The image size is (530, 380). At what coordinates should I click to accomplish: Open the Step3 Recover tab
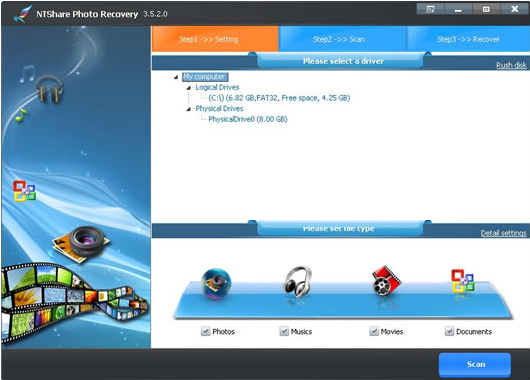[468, 39]
